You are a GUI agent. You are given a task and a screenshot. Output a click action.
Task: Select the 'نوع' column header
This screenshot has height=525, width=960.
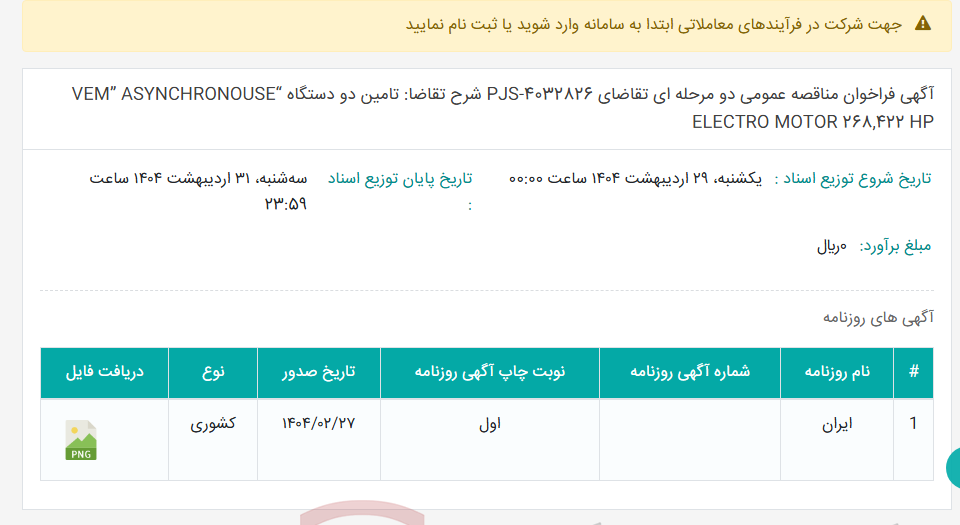[x=213, y=372]
